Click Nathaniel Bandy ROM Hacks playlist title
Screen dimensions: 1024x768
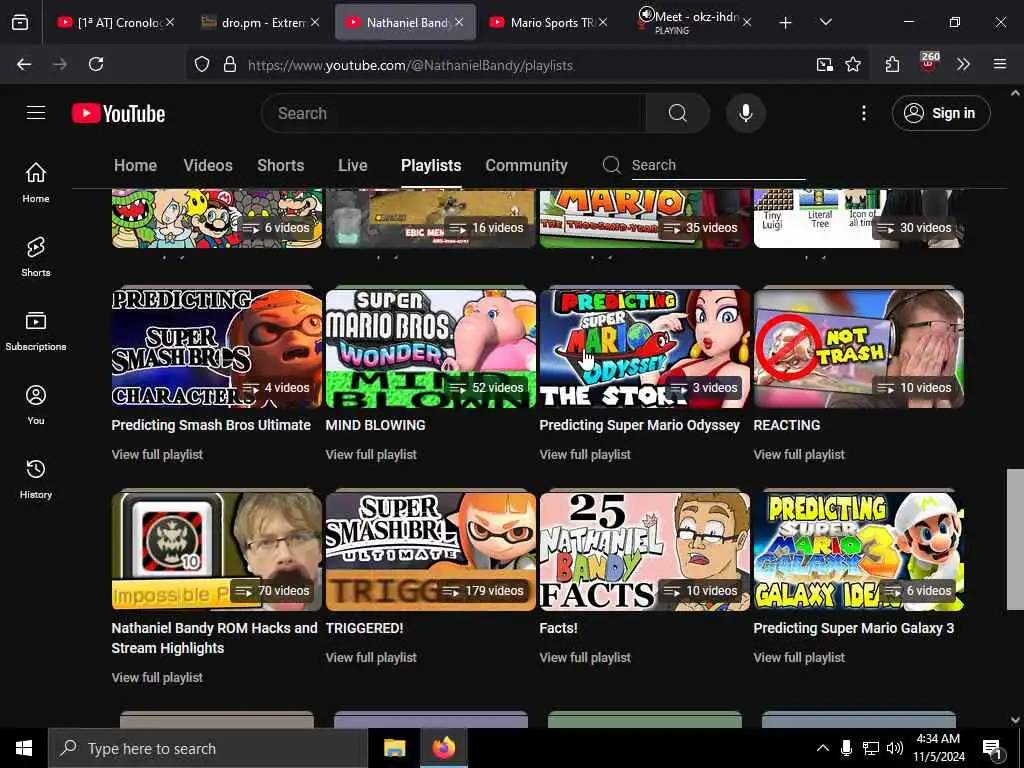coord(214,638)
